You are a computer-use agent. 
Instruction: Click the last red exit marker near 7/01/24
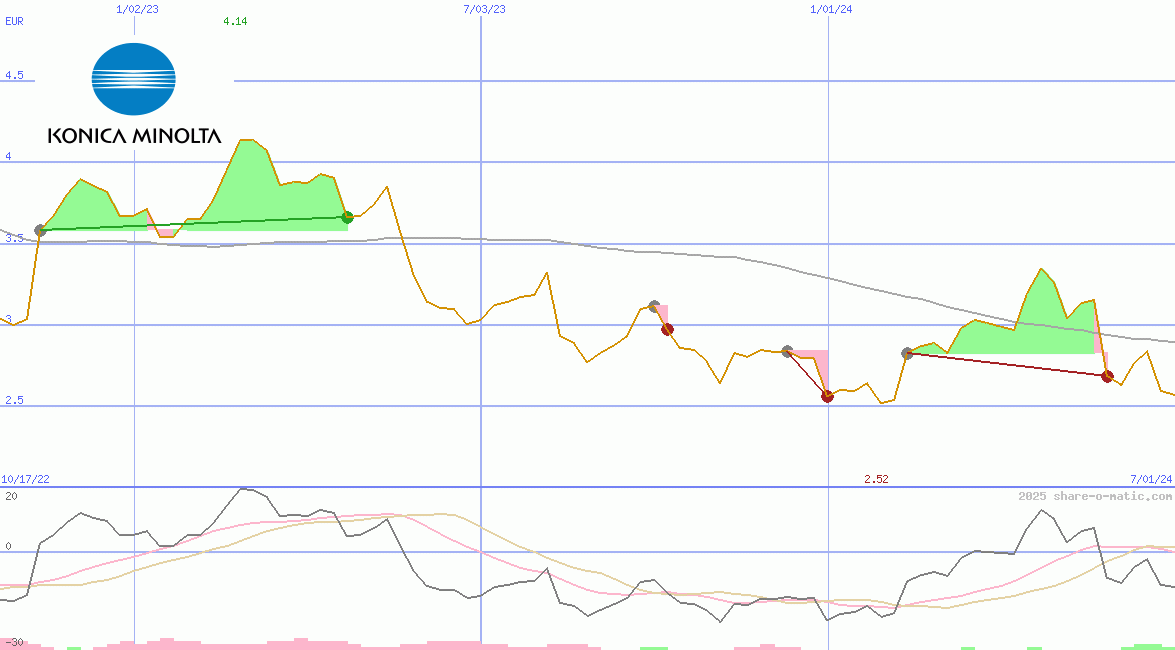pos(1107,376)
